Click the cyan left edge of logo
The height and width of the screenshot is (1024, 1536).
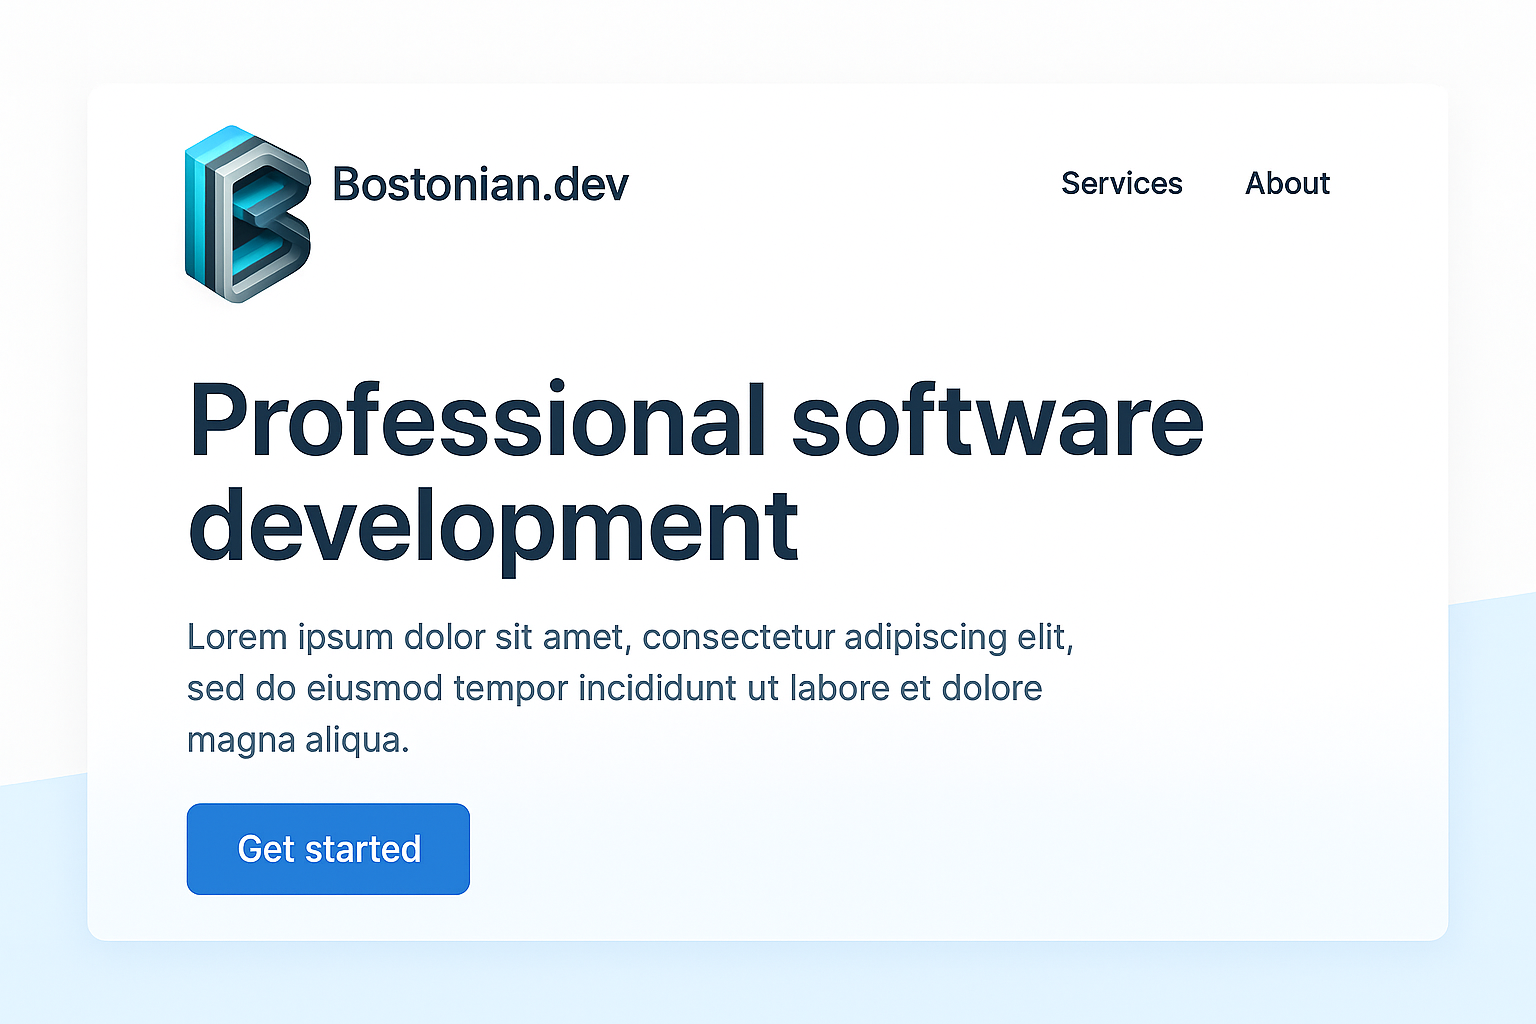(x=196, y=215)
